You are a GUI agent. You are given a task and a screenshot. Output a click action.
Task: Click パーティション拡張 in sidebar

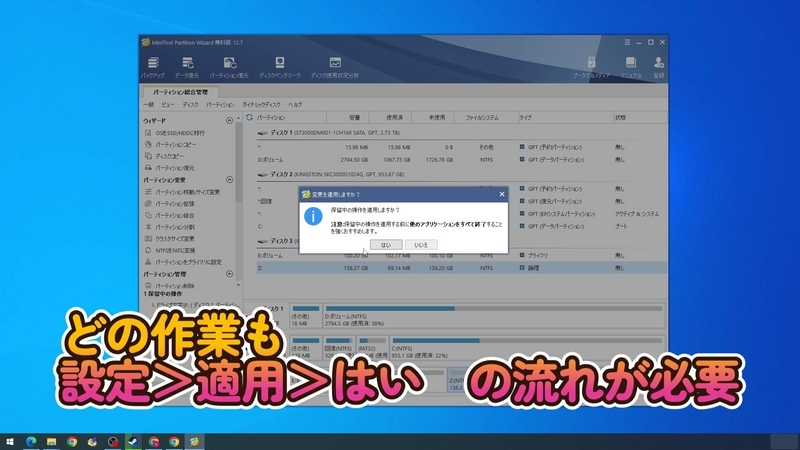[x=169, y=204]
